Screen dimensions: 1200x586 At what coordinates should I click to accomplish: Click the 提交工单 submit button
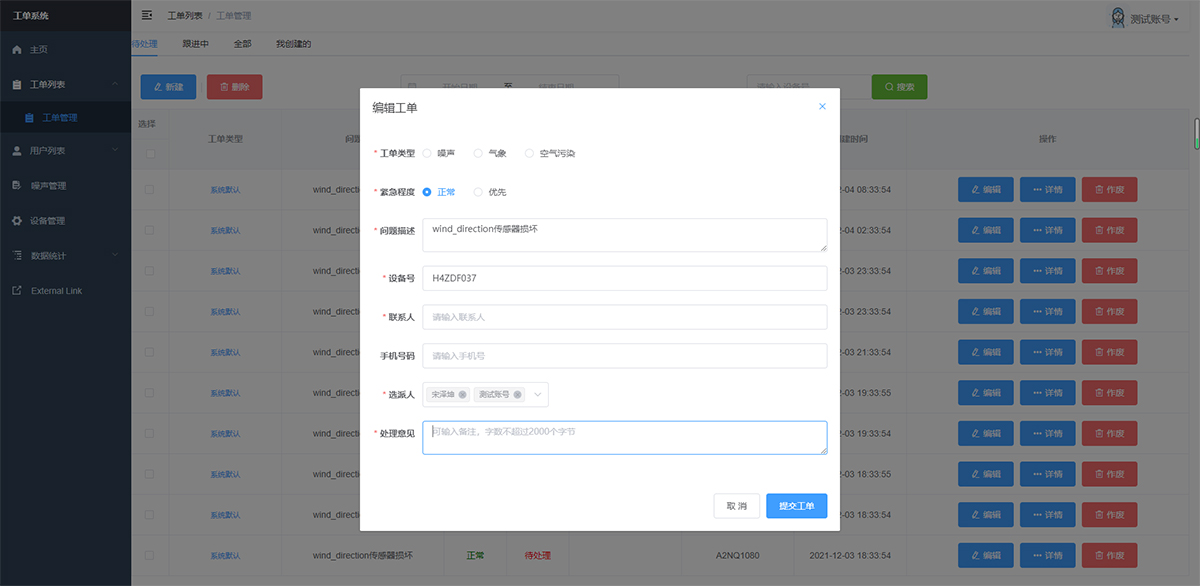click(796, 506)
